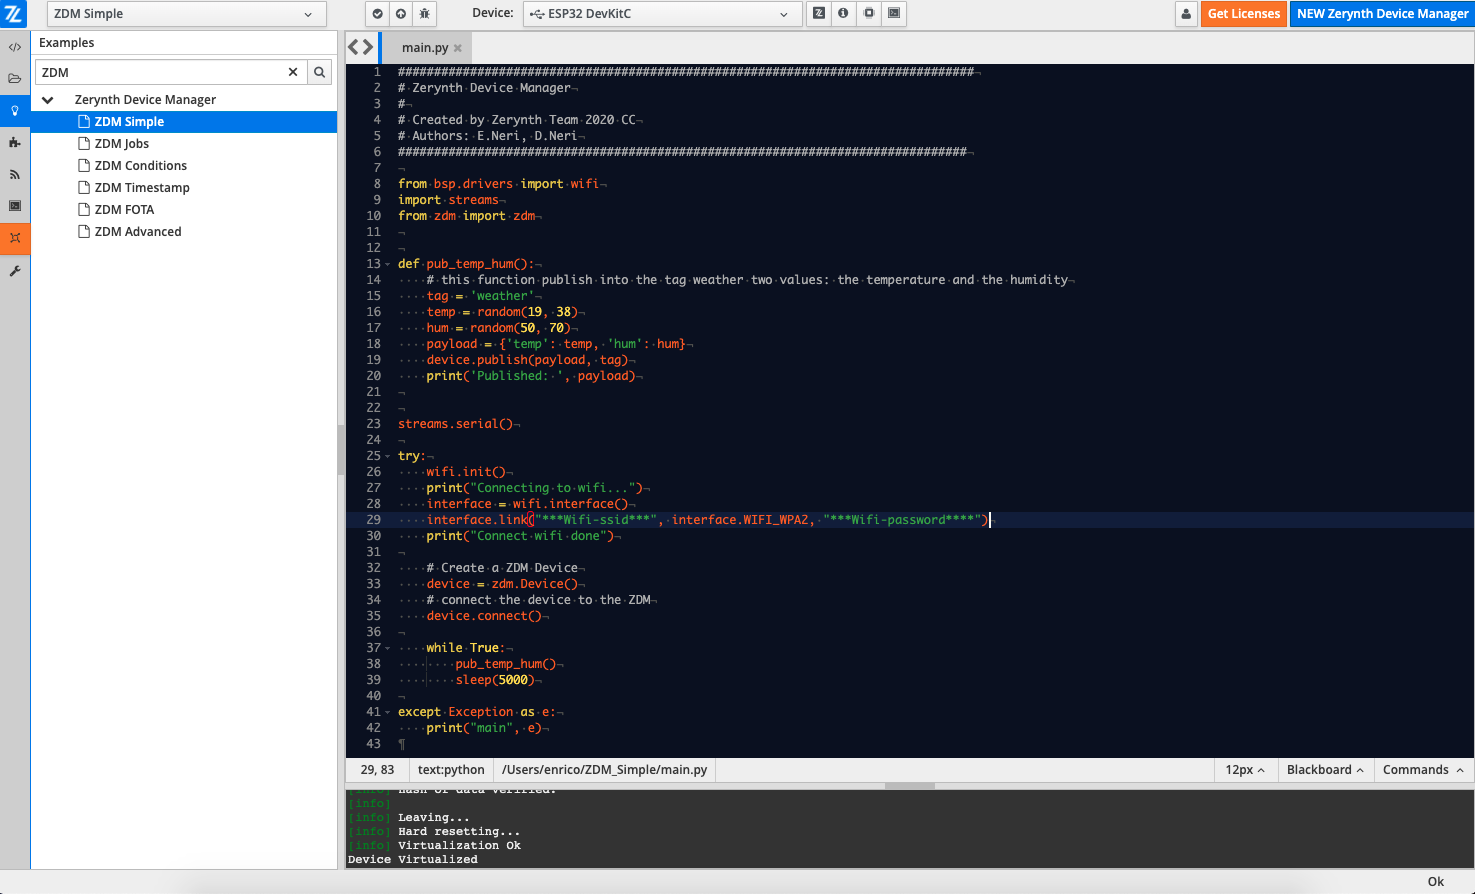Open the ESP32 DevKitC device dropdown
1475x894 pixels.
click(x=661, y=14)
